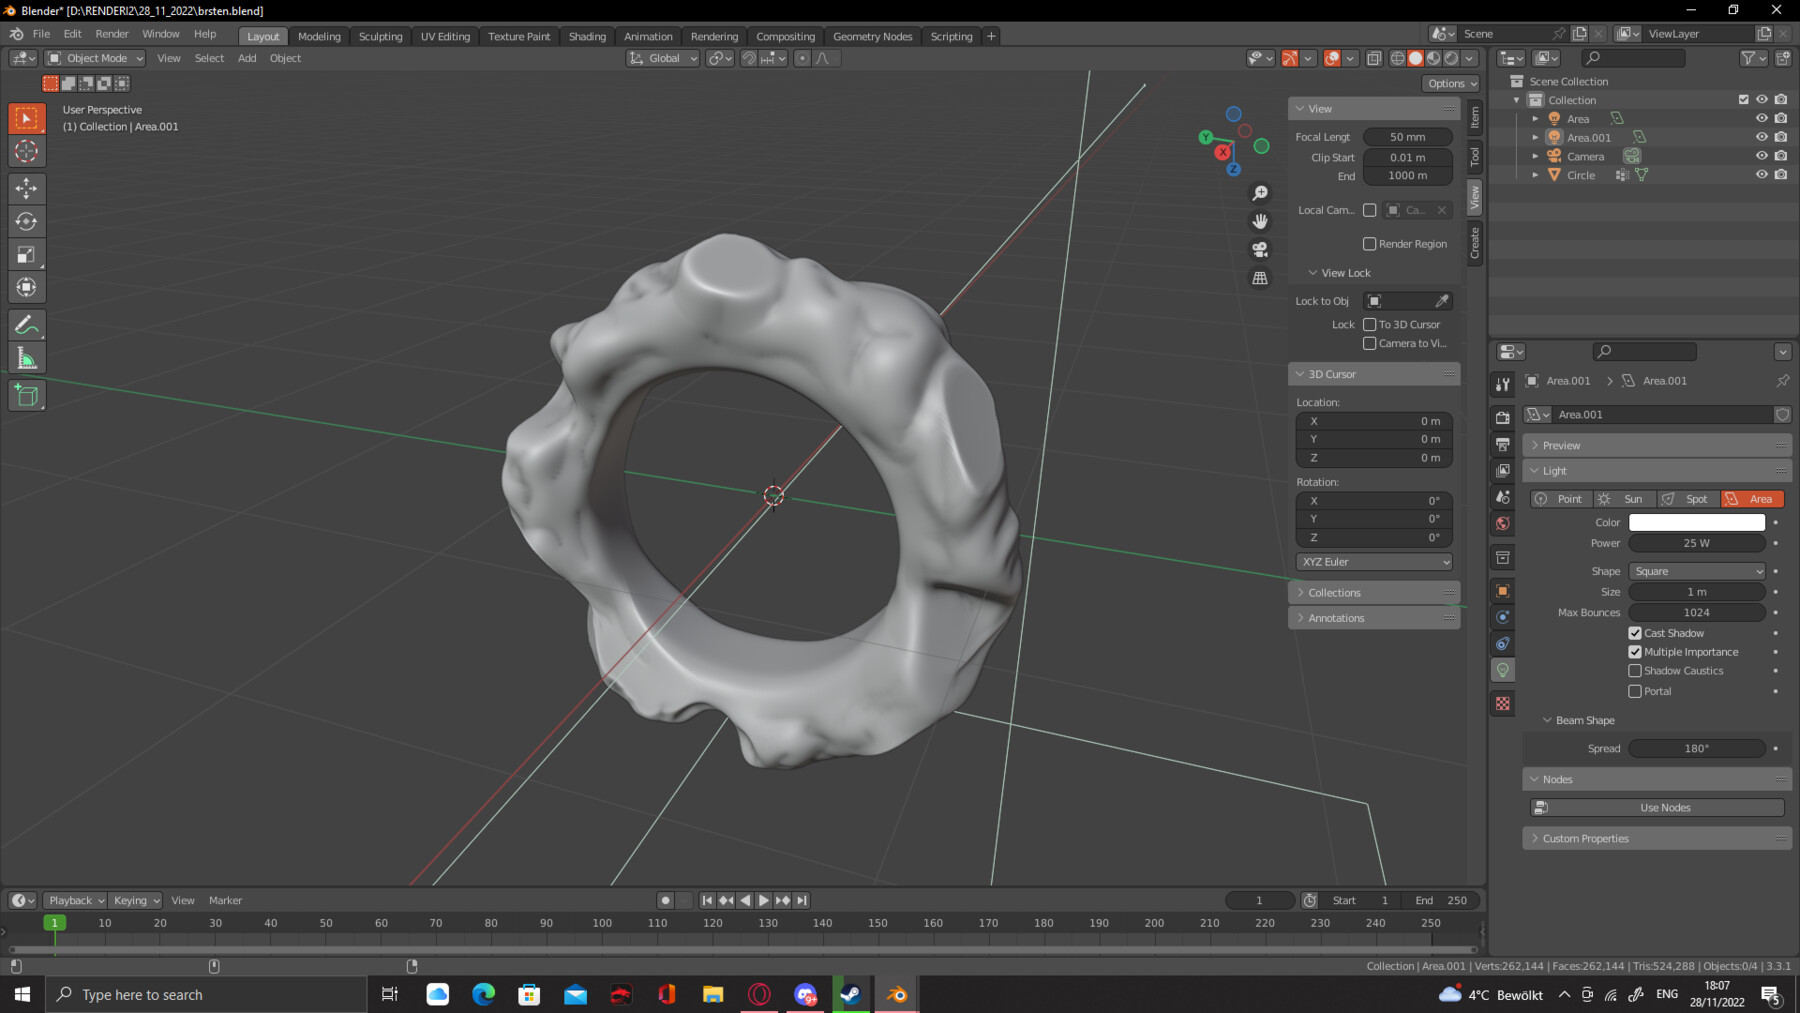Viewport: 1800px width, 1013px height.
Task: Open the Object Data Properties tab
Action: 1502,670
